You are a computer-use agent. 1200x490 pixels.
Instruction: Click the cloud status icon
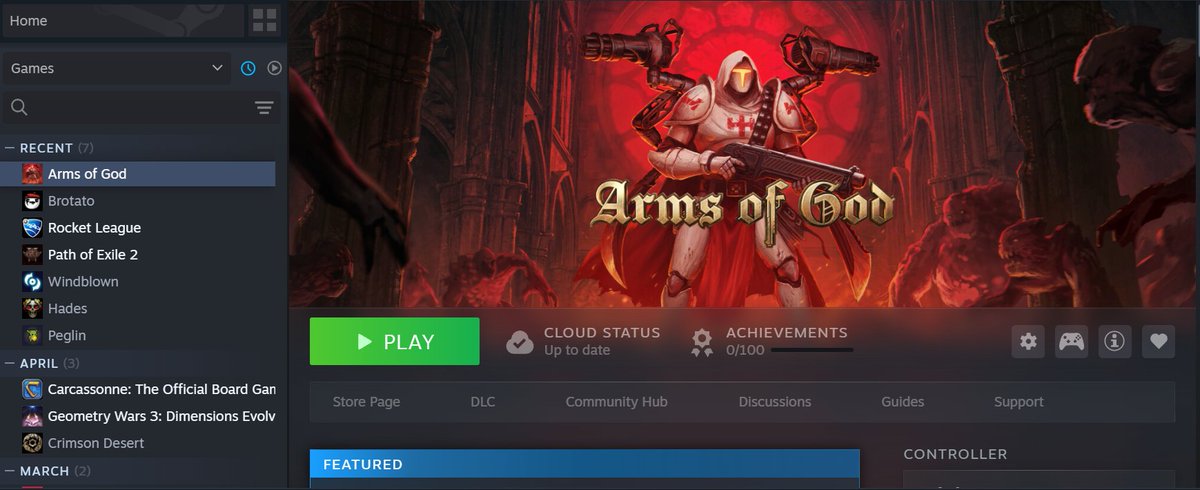(519, 342)
